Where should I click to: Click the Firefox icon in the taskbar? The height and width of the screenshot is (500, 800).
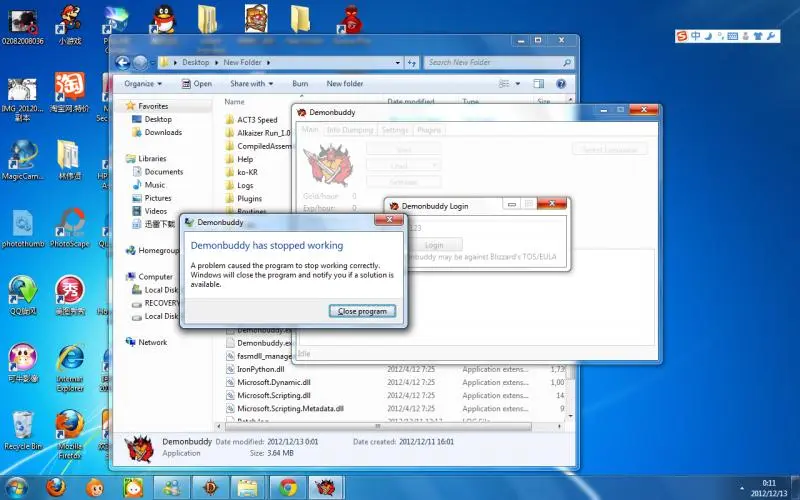(56, 487)
